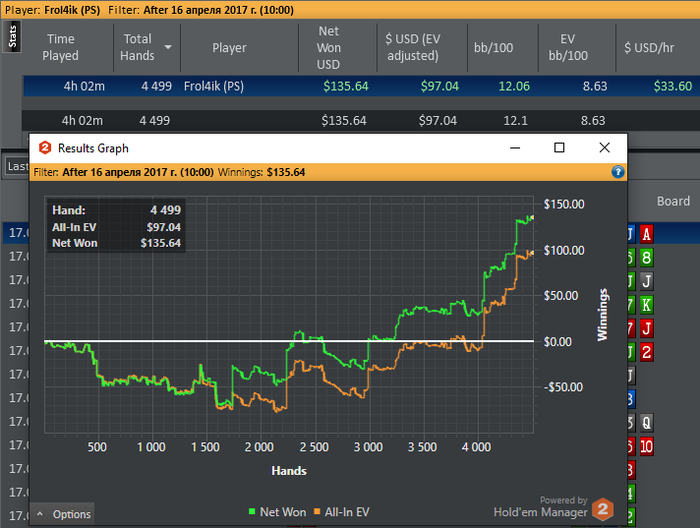Click the Results Graph window app icon

pos(45,148)
